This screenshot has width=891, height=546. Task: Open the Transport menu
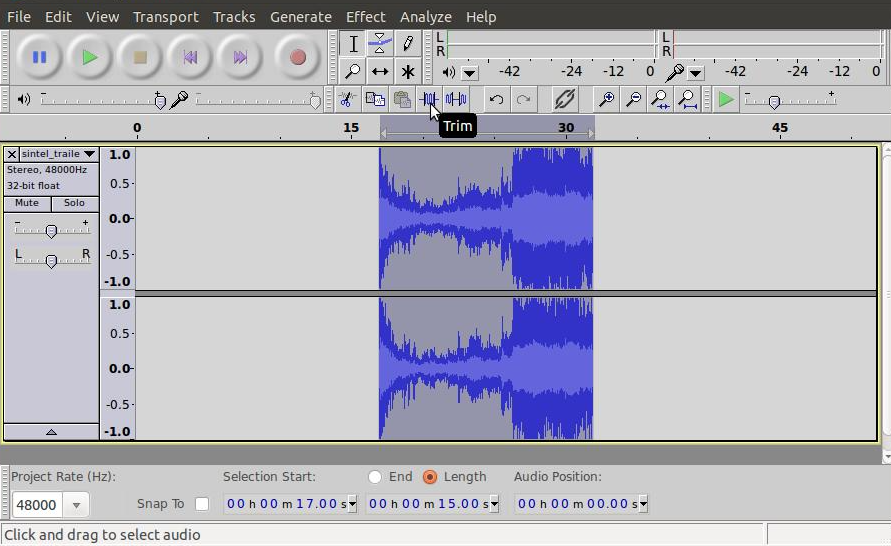[165, 17]
